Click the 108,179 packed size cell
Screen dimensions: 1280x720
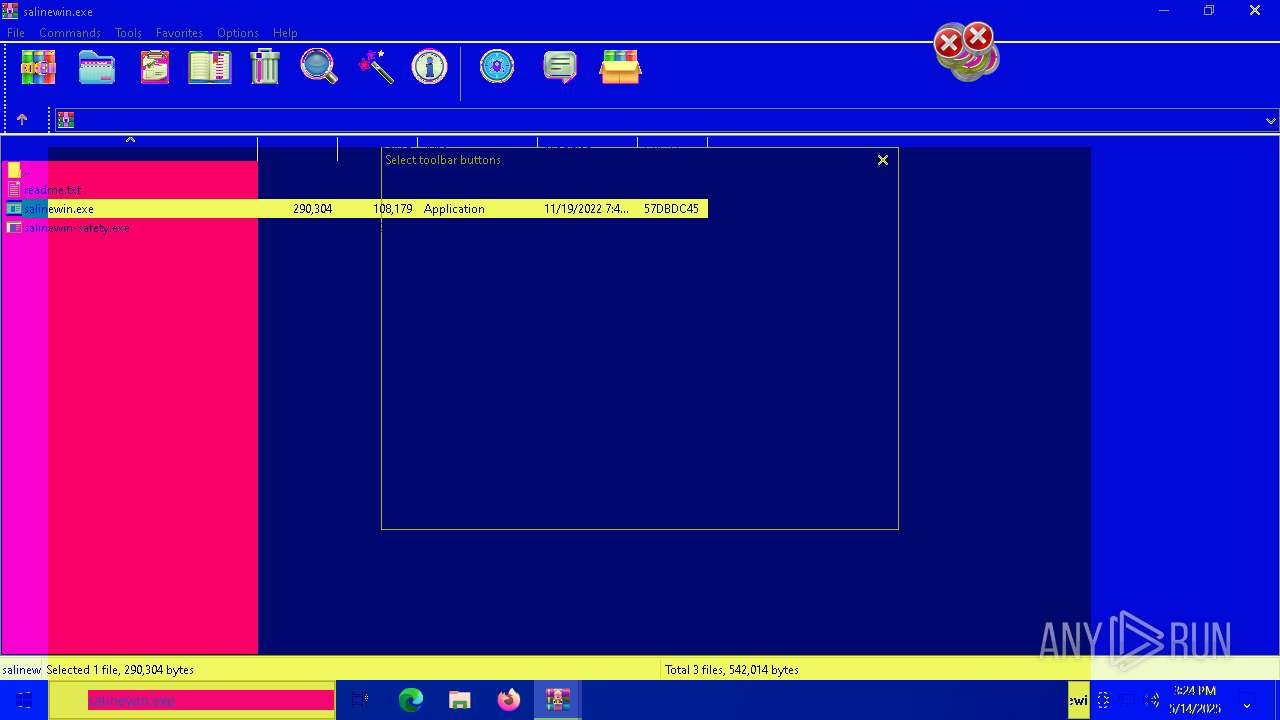(392, 209)
